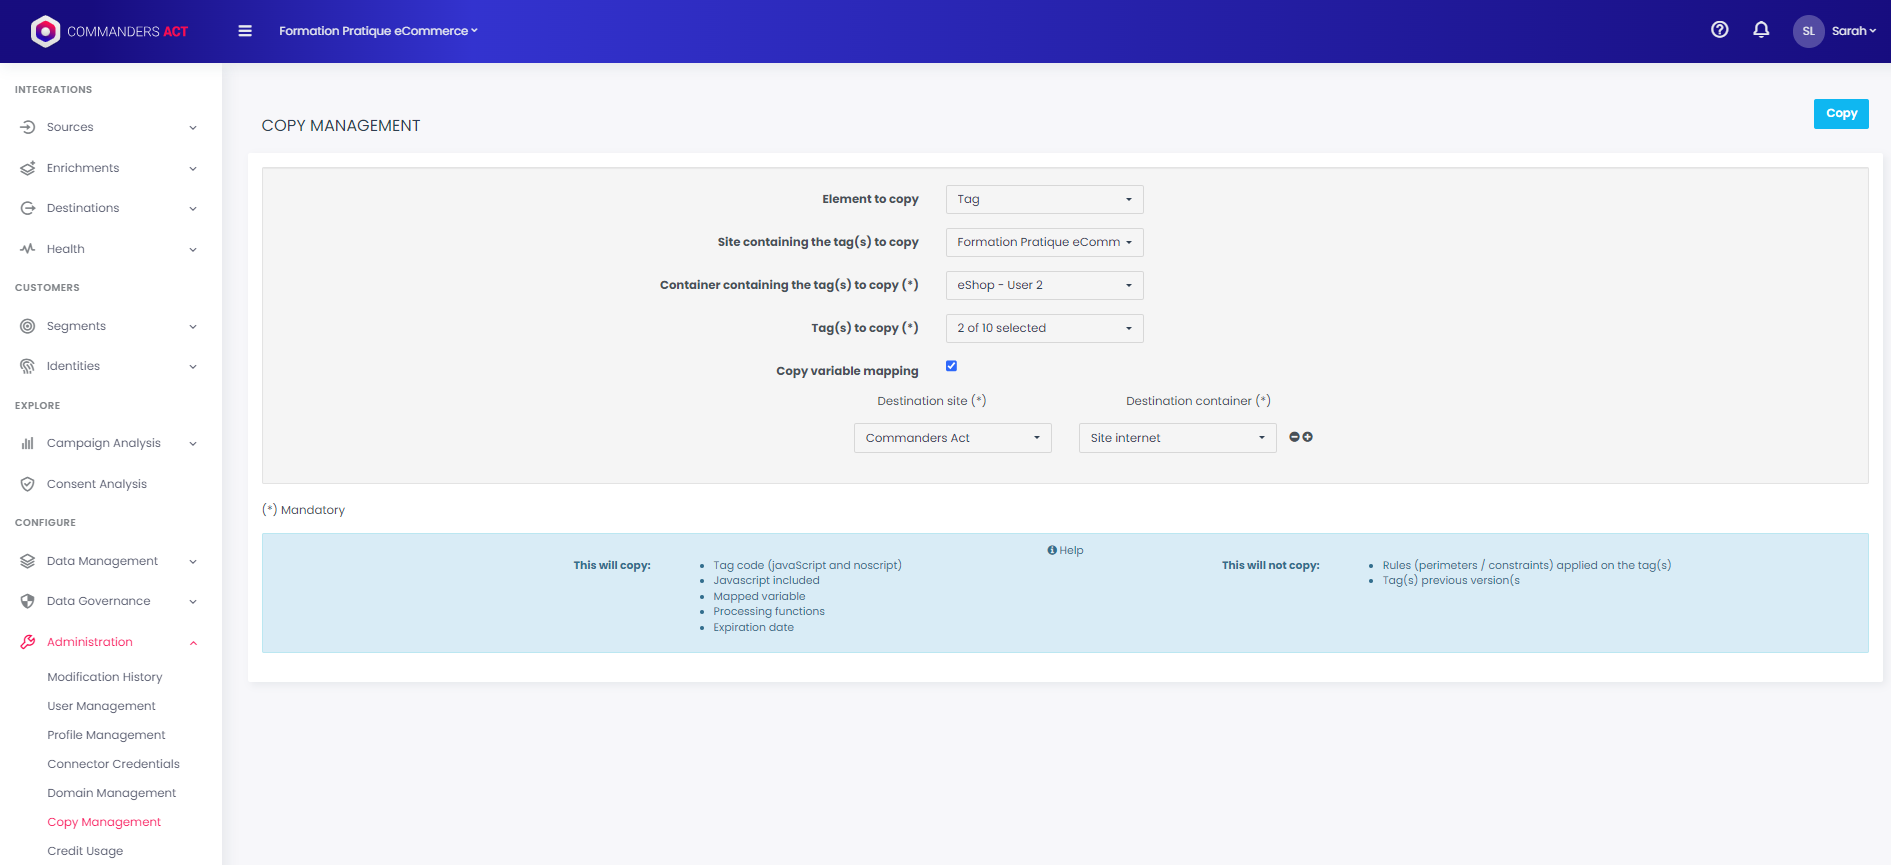The image size is (1891, 865).
Task: Toggle the hamburger sidebar menu
Action: [x=245, y=31]
